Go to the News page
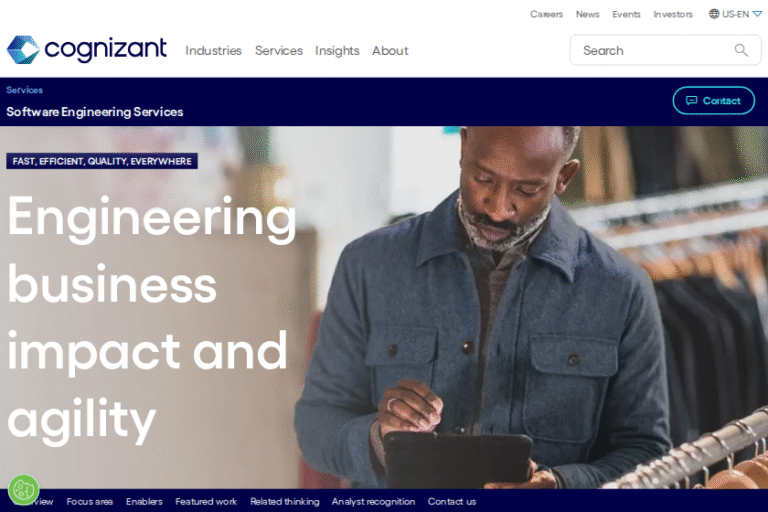The height and width of the screenshot is (512, 768). click(587, 14)
